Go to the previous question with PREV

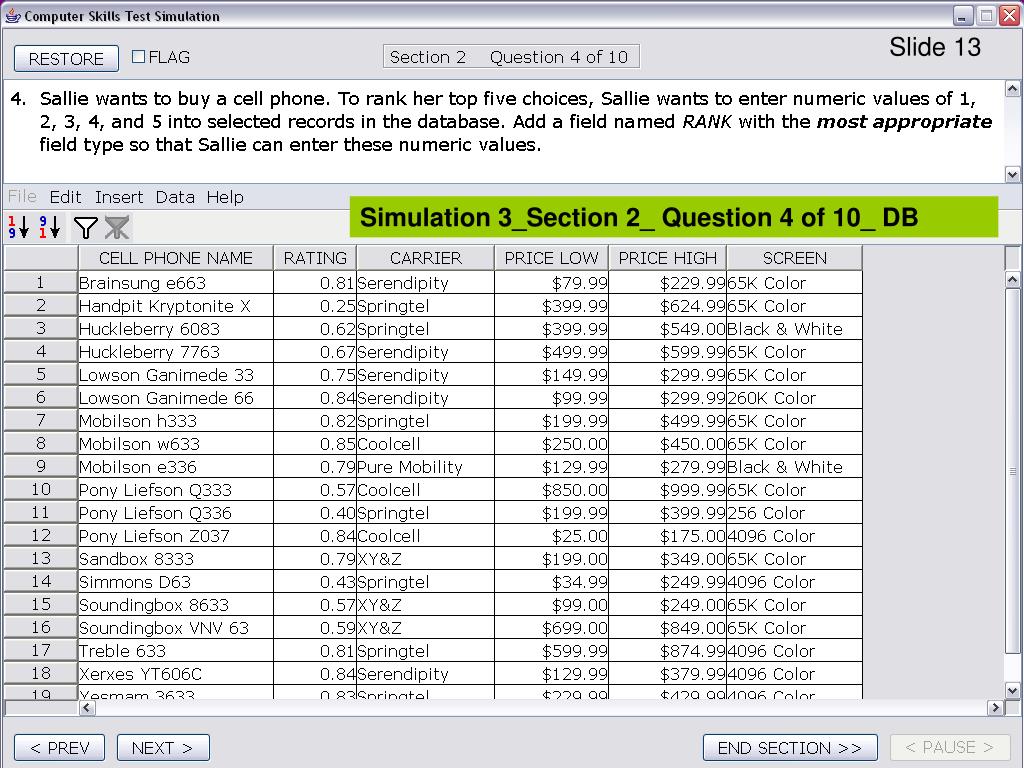click(x=59, y=748)
